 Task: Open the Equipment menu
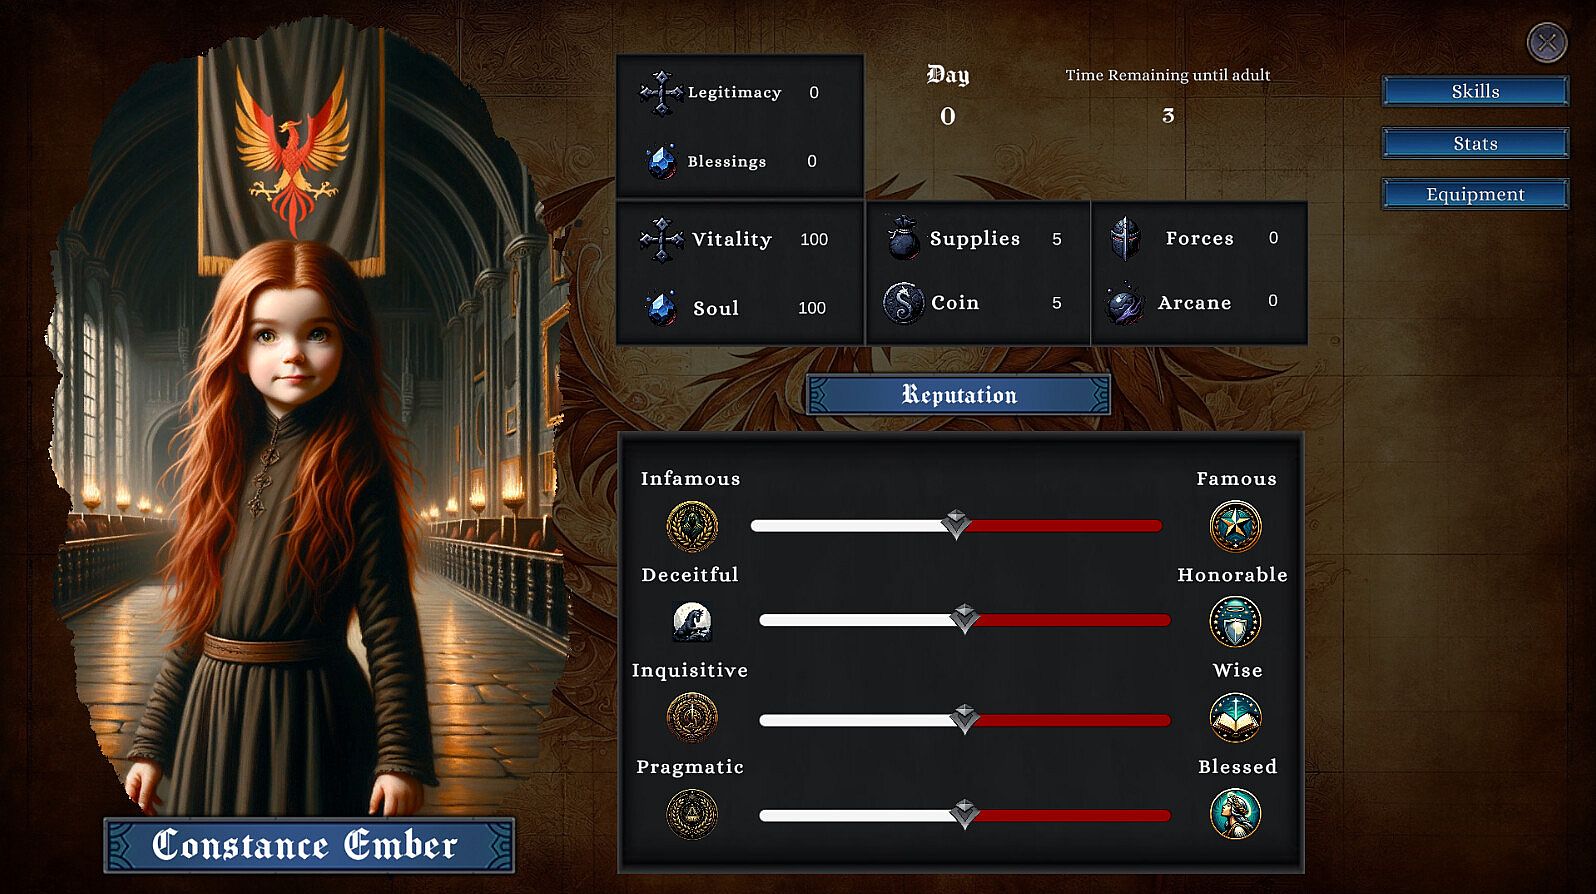coord(1475,194)
